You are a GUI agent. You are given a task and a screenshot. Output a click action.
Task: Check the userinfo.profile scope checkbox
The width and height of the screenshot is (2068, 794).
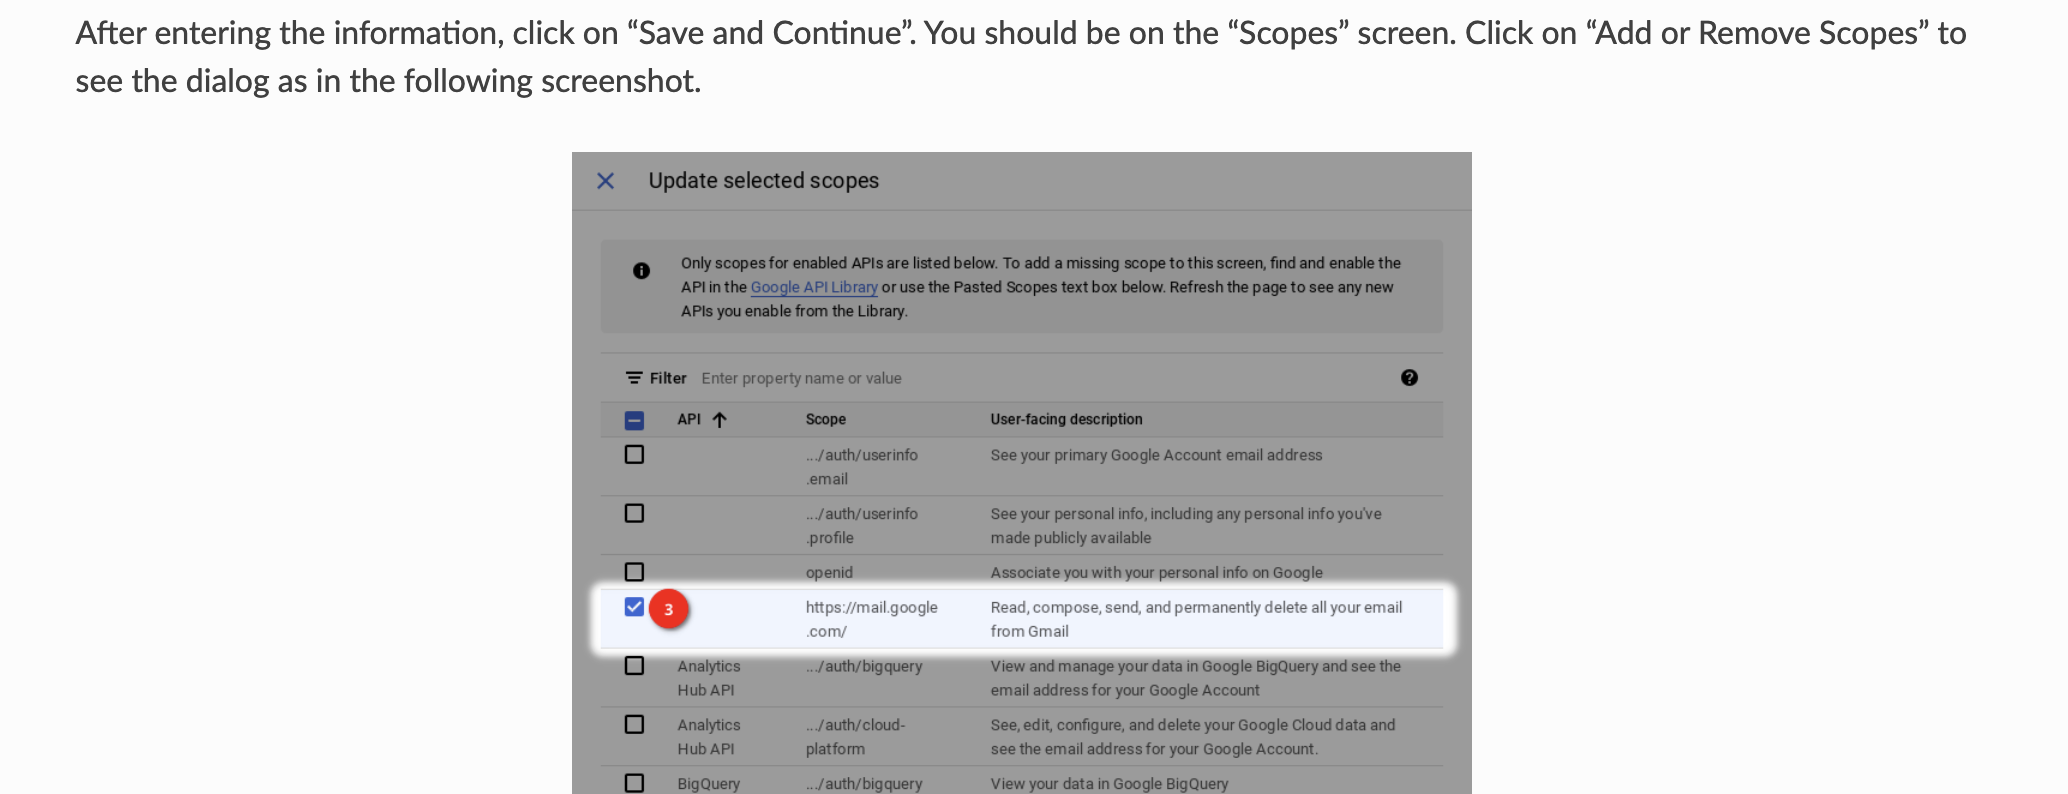pos(634,514)
